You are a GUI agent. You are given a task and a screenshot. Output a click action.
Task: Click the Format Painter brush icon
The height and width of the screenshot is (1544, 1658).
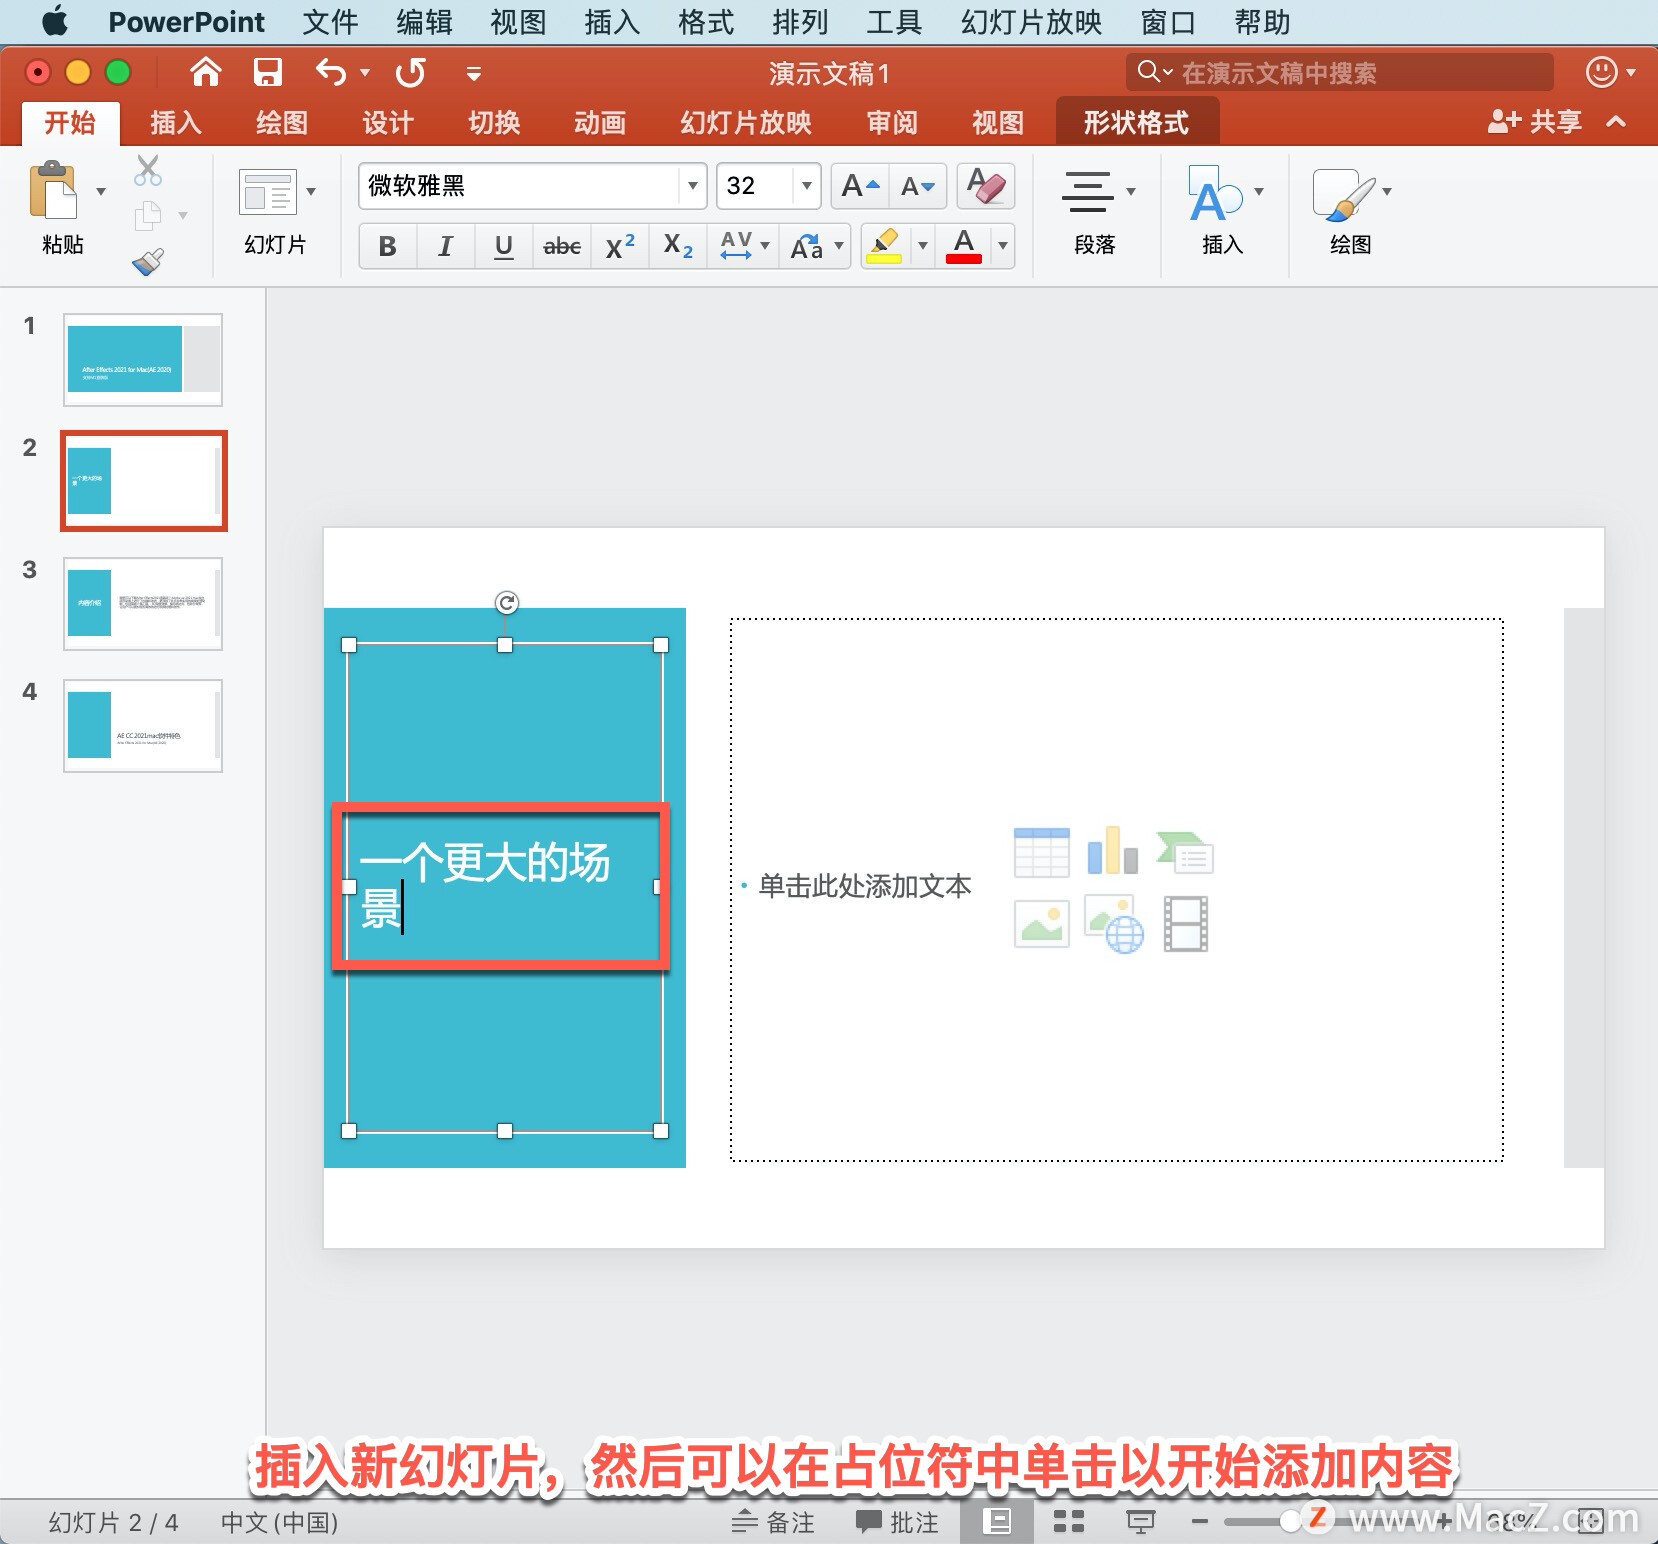(x=148, y=262)
